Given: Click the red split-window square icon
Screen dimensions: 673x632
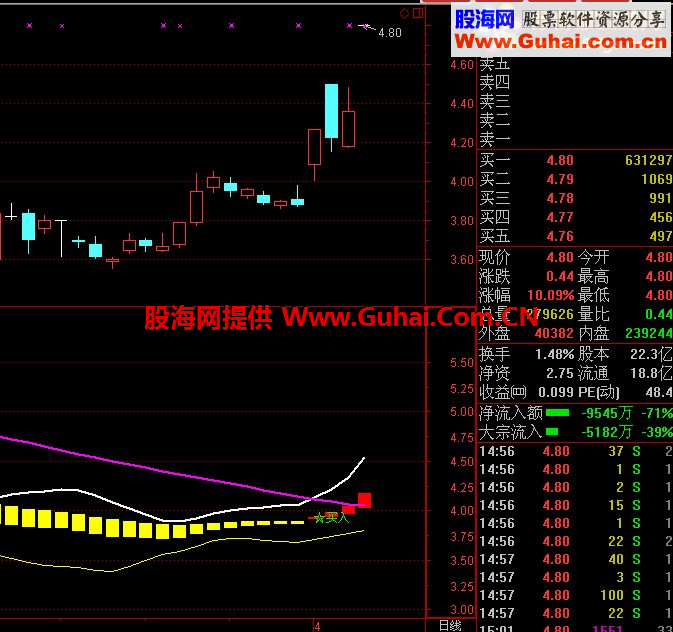Looking at the screenshot, I should click(x=418, y=14).
